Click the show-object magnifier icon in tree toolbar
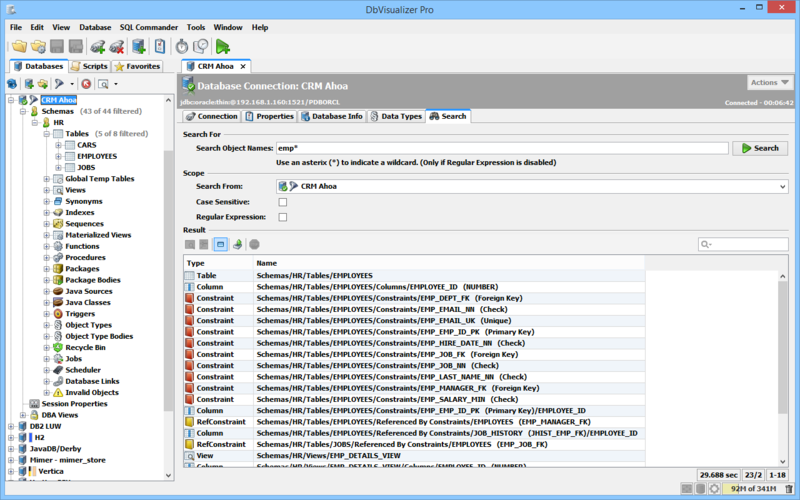 (x=103, y=84)
